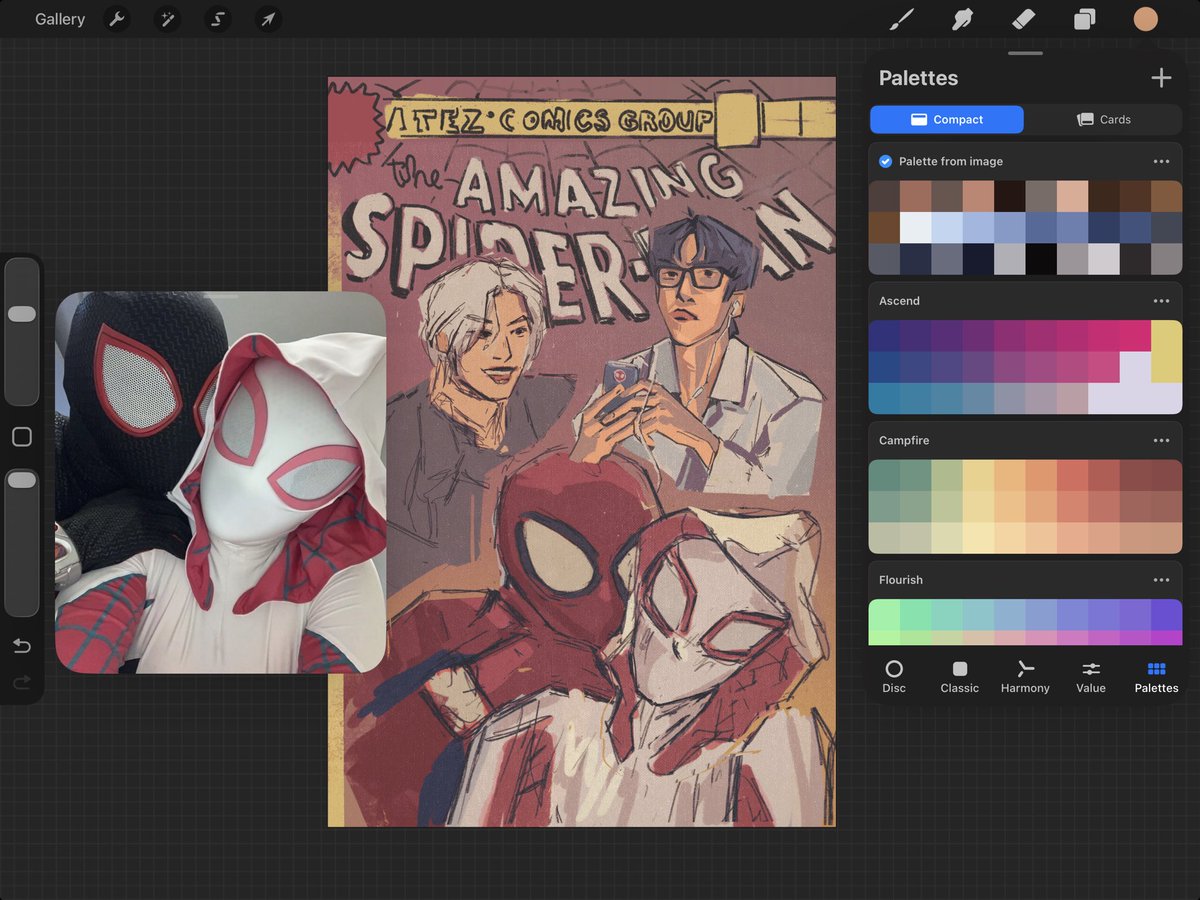Pick the white swatch in image palette
The image size is (1200, 900).
(x=916, y=228)
